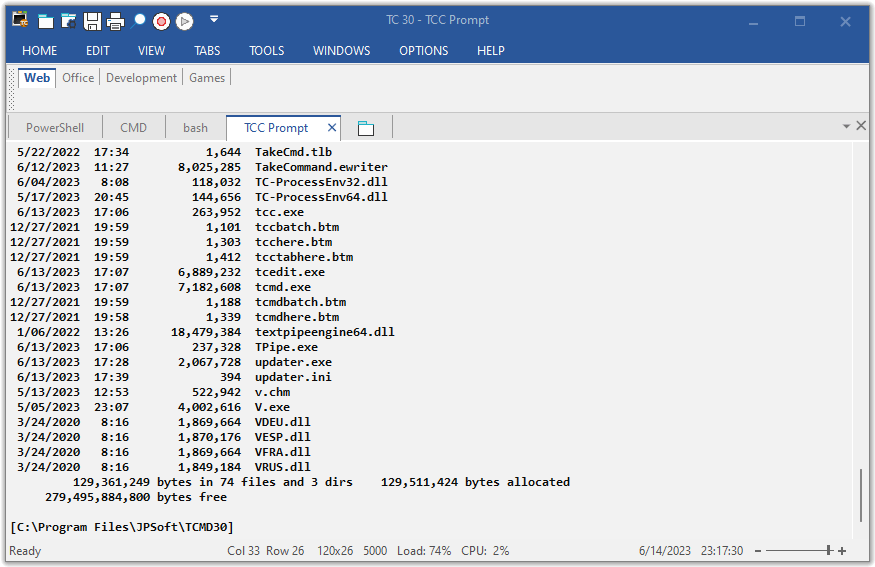Click the updater.ini file name
Viewport: 875px width, 567px height.
coord(294,377)
